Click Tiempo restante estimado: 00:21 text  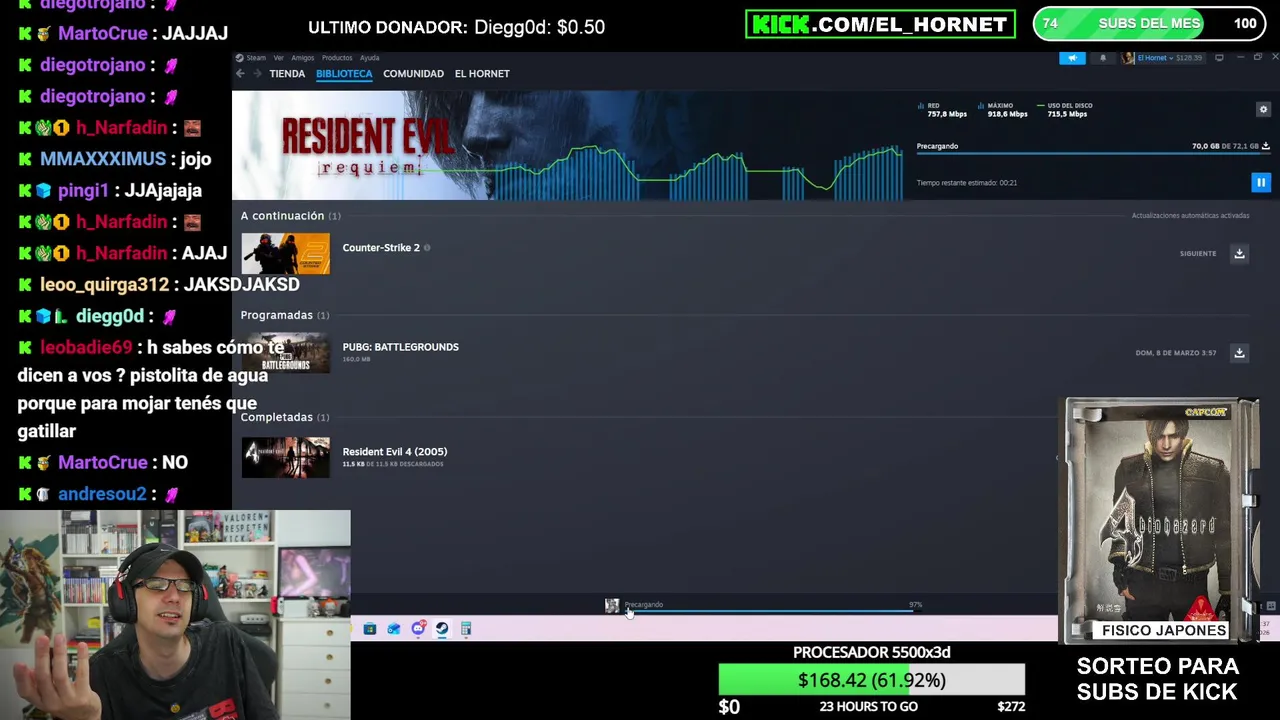967,183
